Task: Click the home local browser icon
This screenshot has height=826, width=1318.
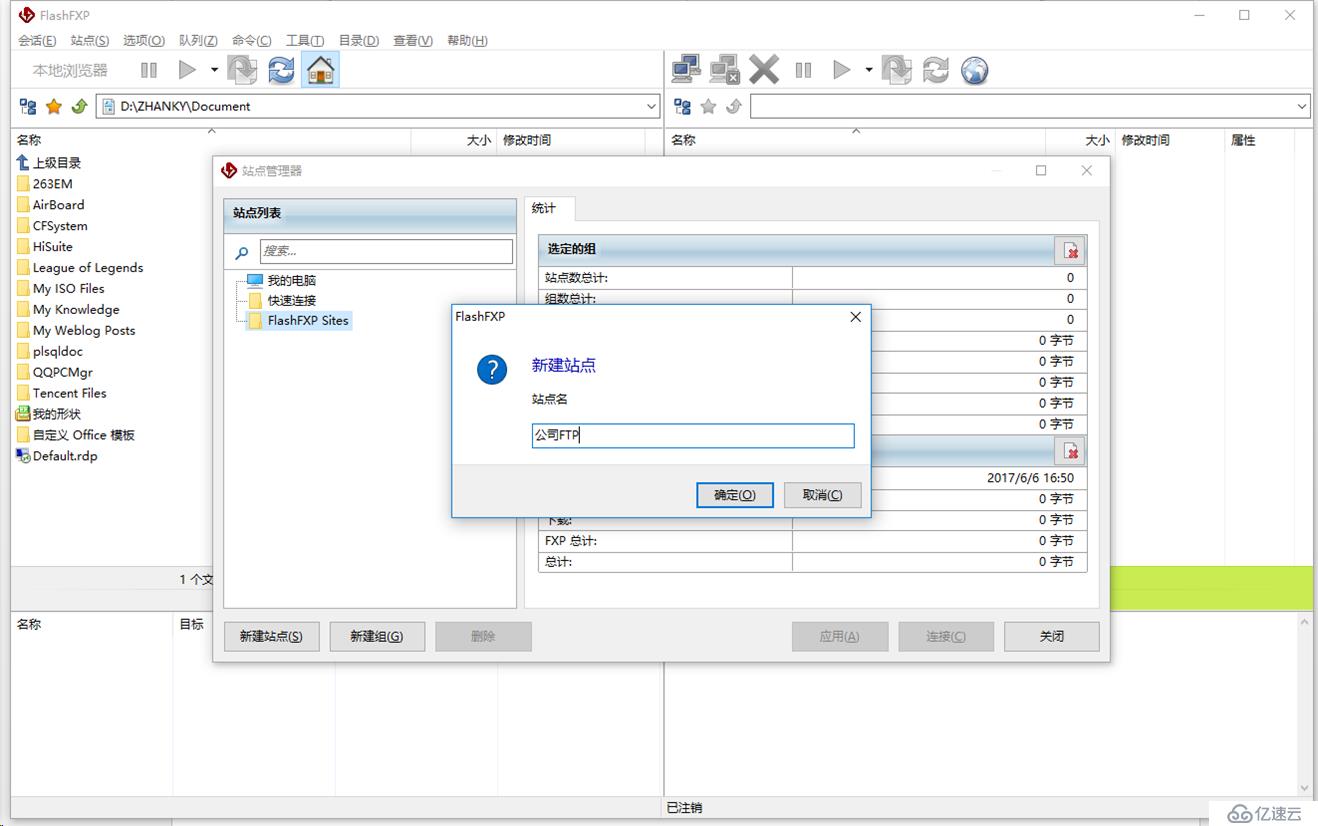Action: tap(320, 70)
